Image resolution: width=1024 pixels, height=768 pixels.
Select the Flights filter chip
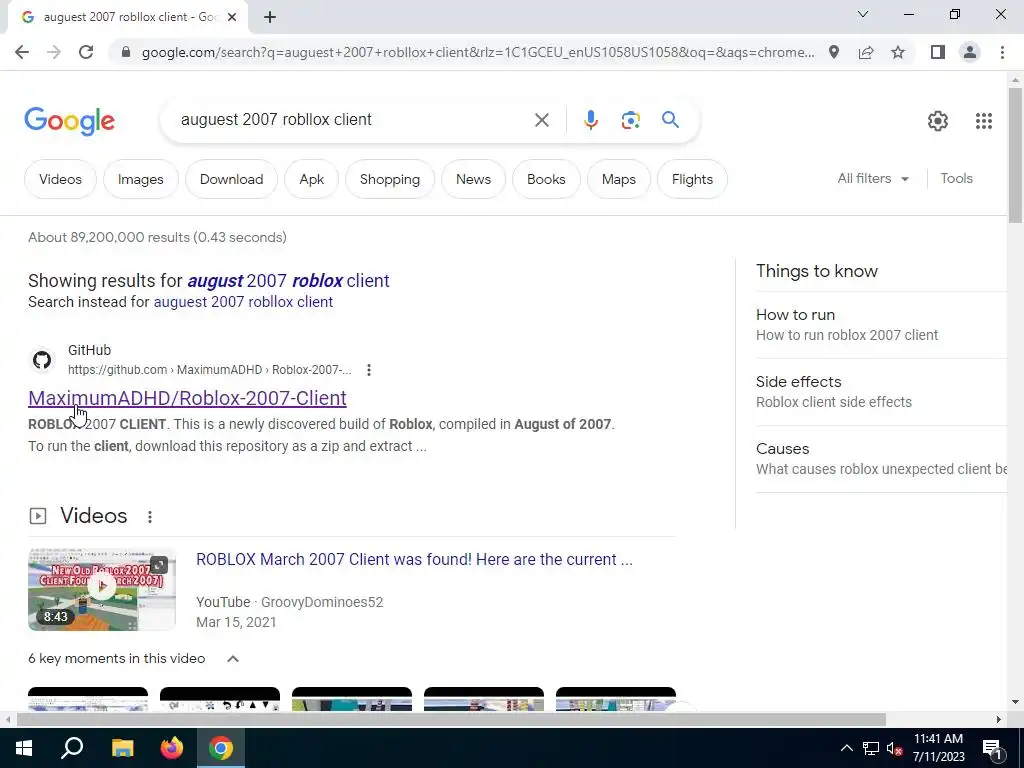(x=692, y=179)
